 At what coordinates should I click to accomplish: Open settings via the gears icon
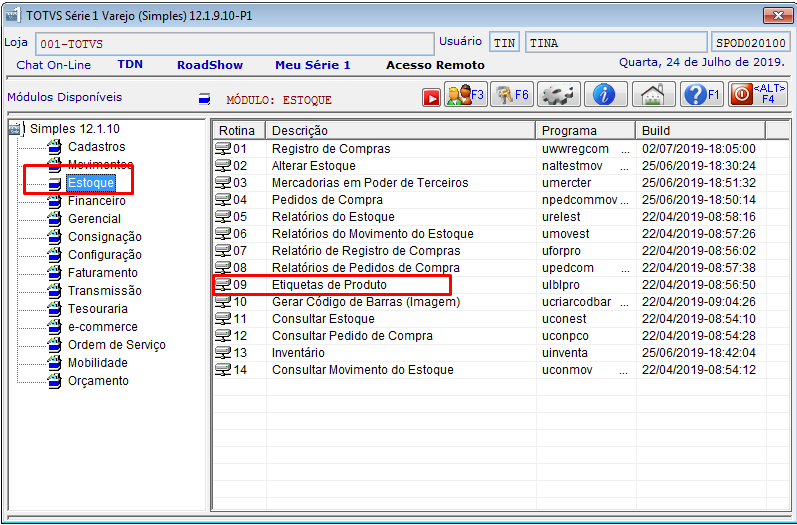(x=559, y=95)
